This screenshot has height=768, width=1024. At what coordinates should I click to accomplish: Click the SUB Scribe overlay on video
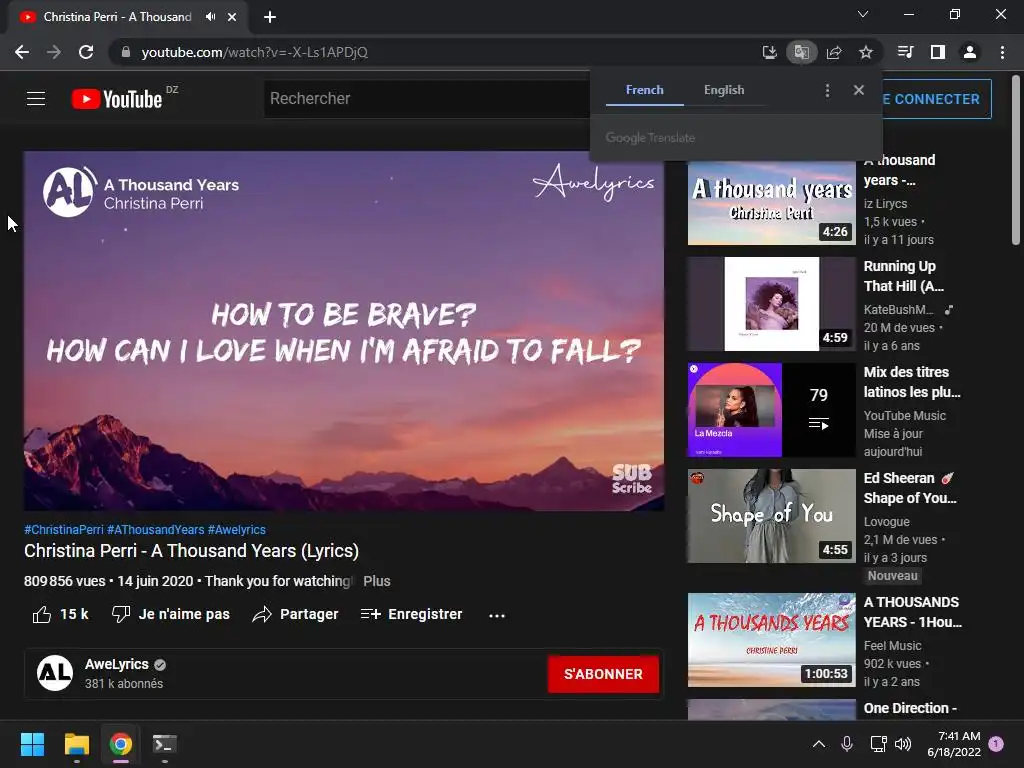[632, 479]
